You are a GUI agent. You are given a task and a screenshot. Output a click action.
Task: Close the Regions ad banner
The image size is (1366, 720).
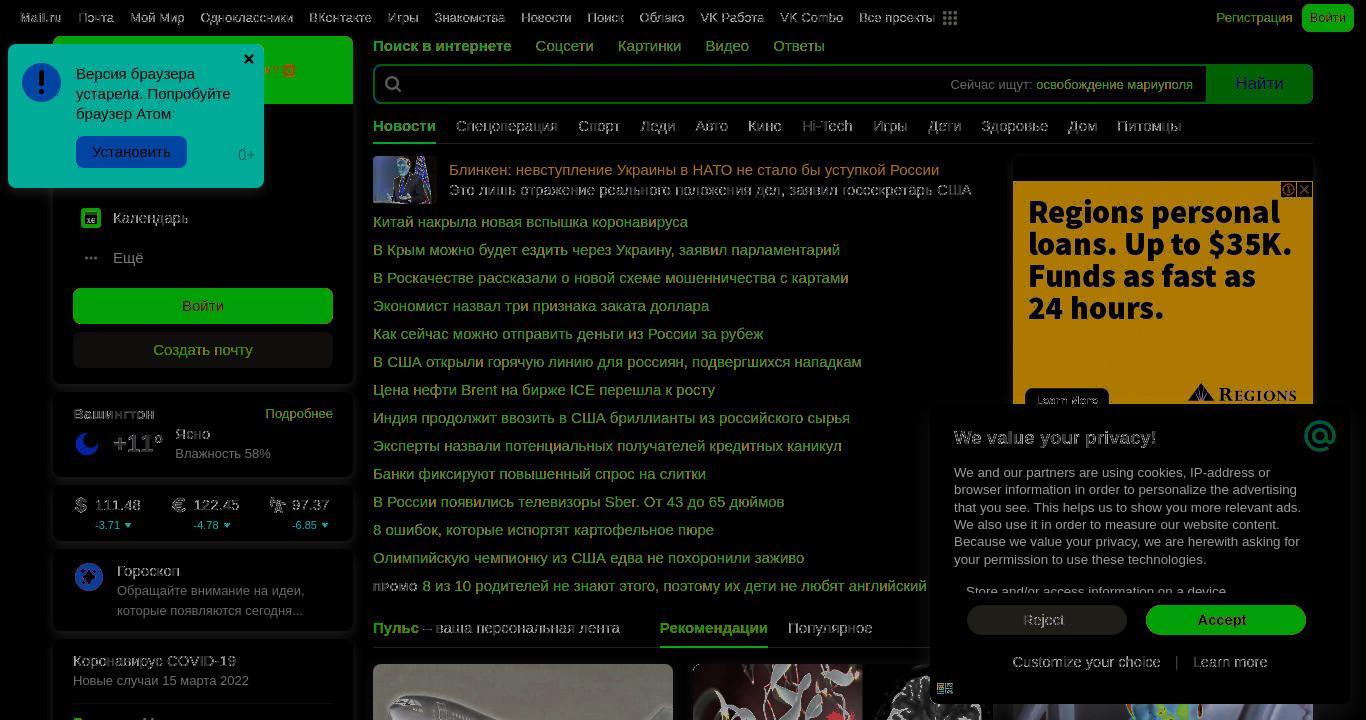(1305, 189)
